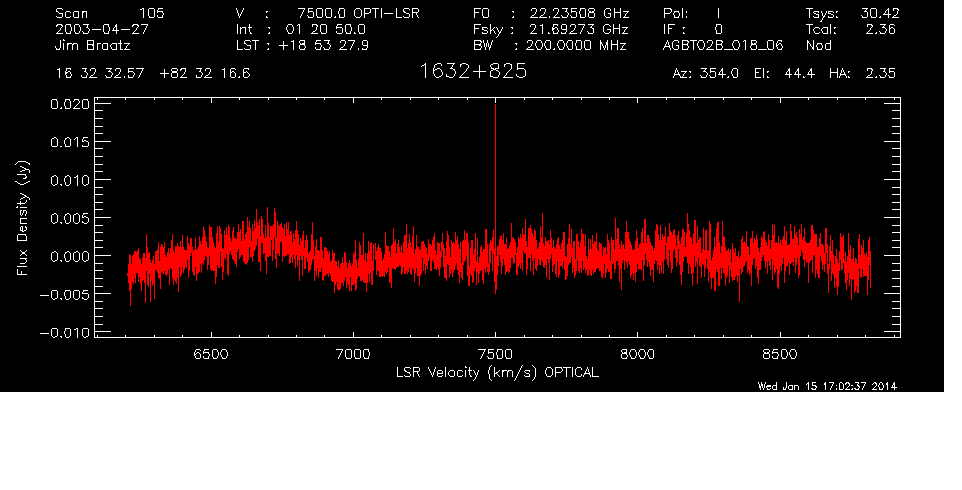Select Tsys value 30.42

coord(880,13)
